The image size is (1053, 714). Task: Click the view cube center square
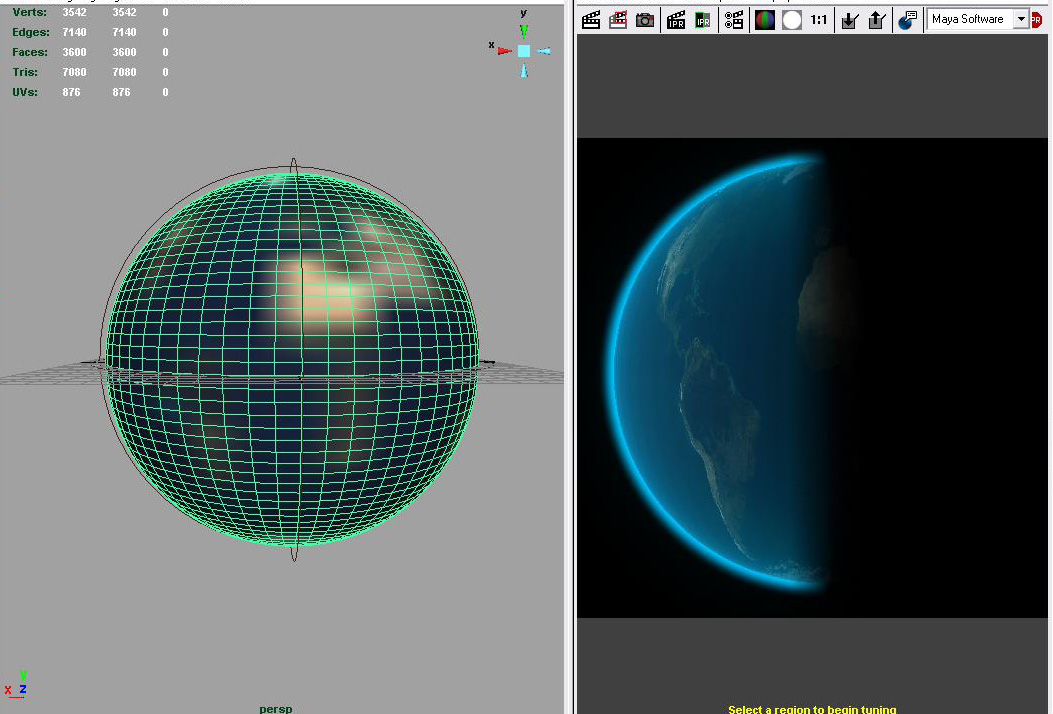click(x=524, y=50)
